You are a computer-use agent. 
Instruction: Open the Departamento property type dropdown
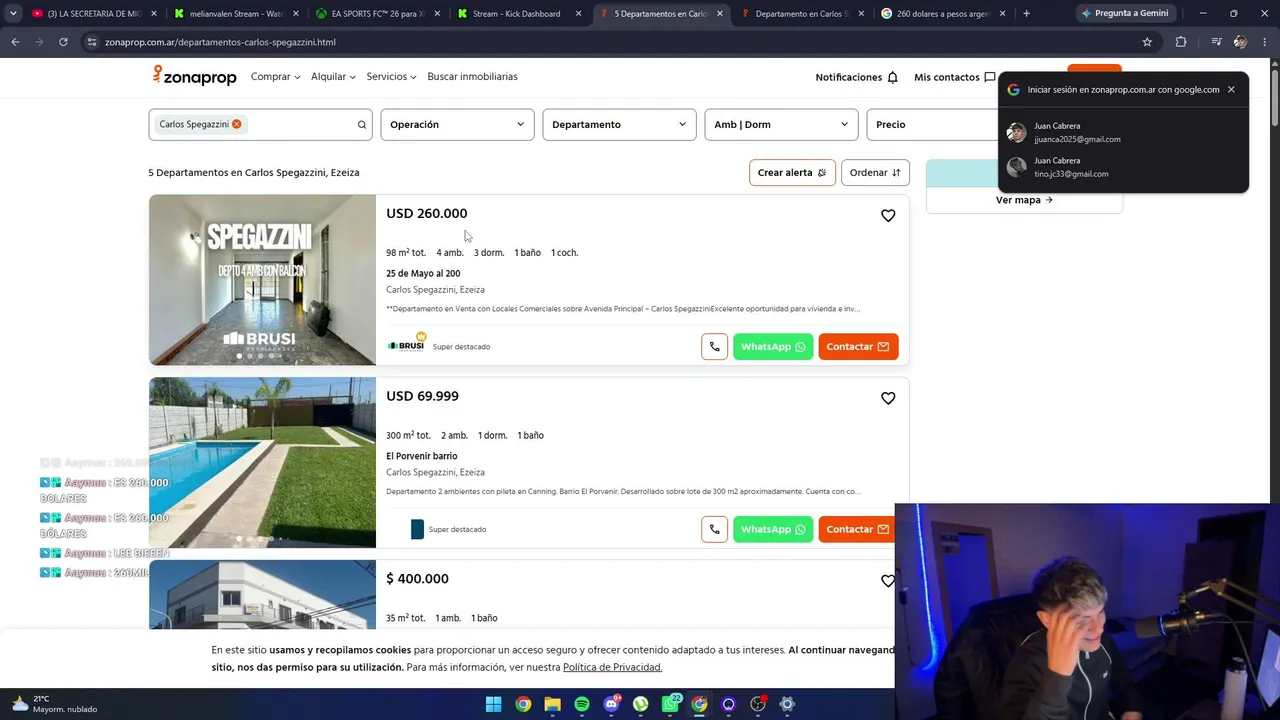pyautogui.click(x=619, y=124)
